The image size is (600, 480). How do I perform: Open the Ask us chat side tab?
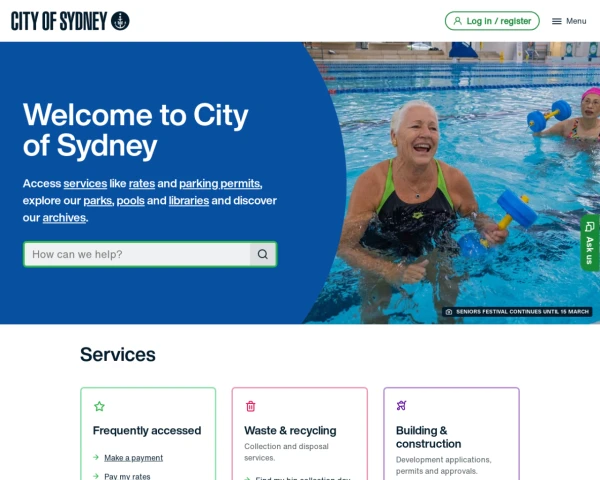[x=590, y=243]
